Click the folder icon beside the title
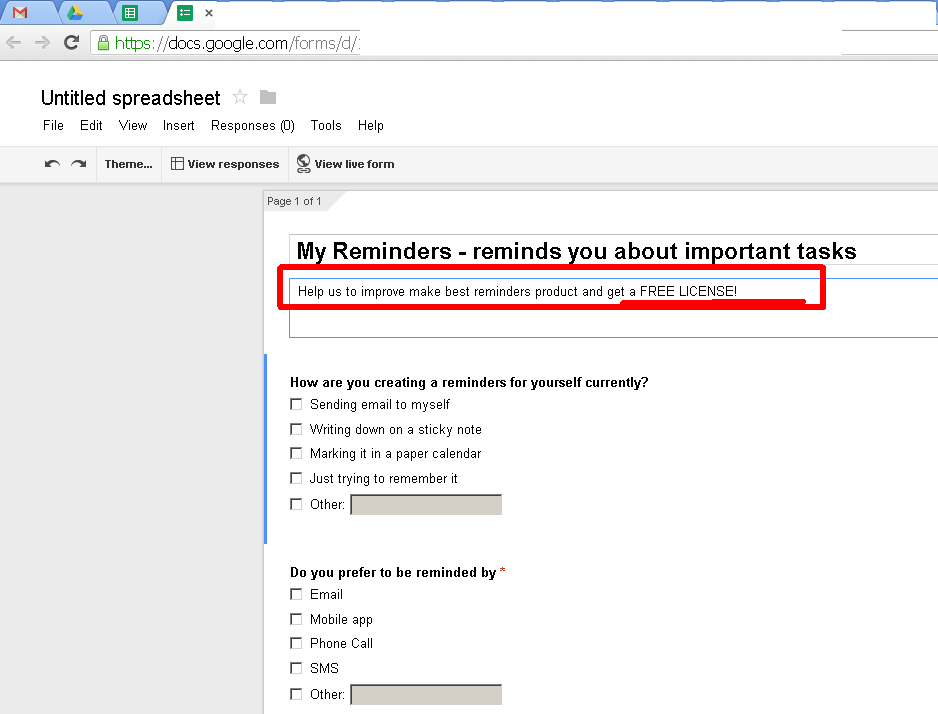 pyautogui.click(x=268, y=97)
